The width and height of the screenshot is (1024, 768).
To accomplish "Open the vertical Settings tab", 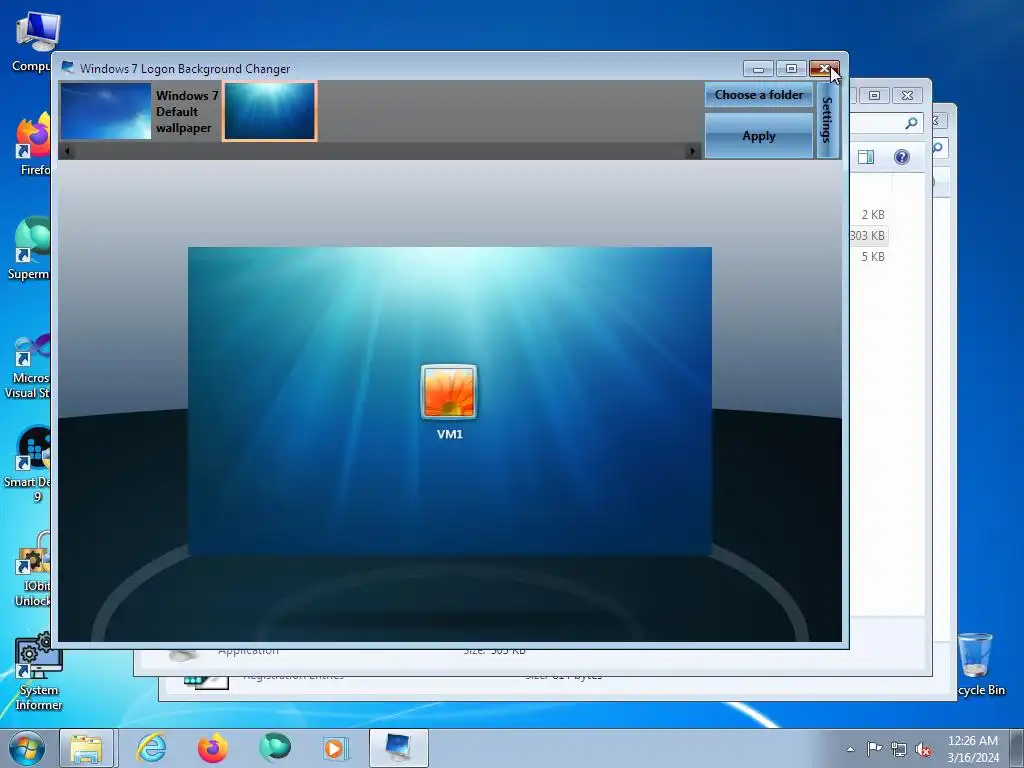I will [827, 120].
